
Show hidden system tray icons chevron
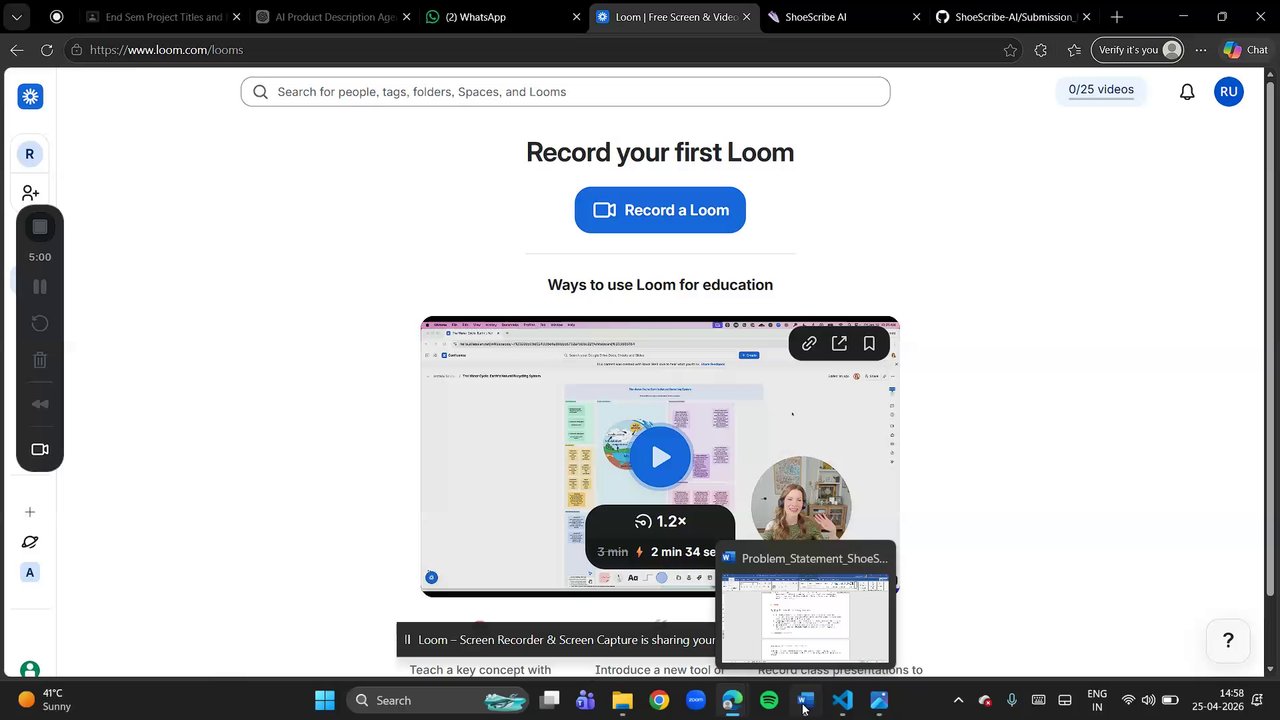958,700
